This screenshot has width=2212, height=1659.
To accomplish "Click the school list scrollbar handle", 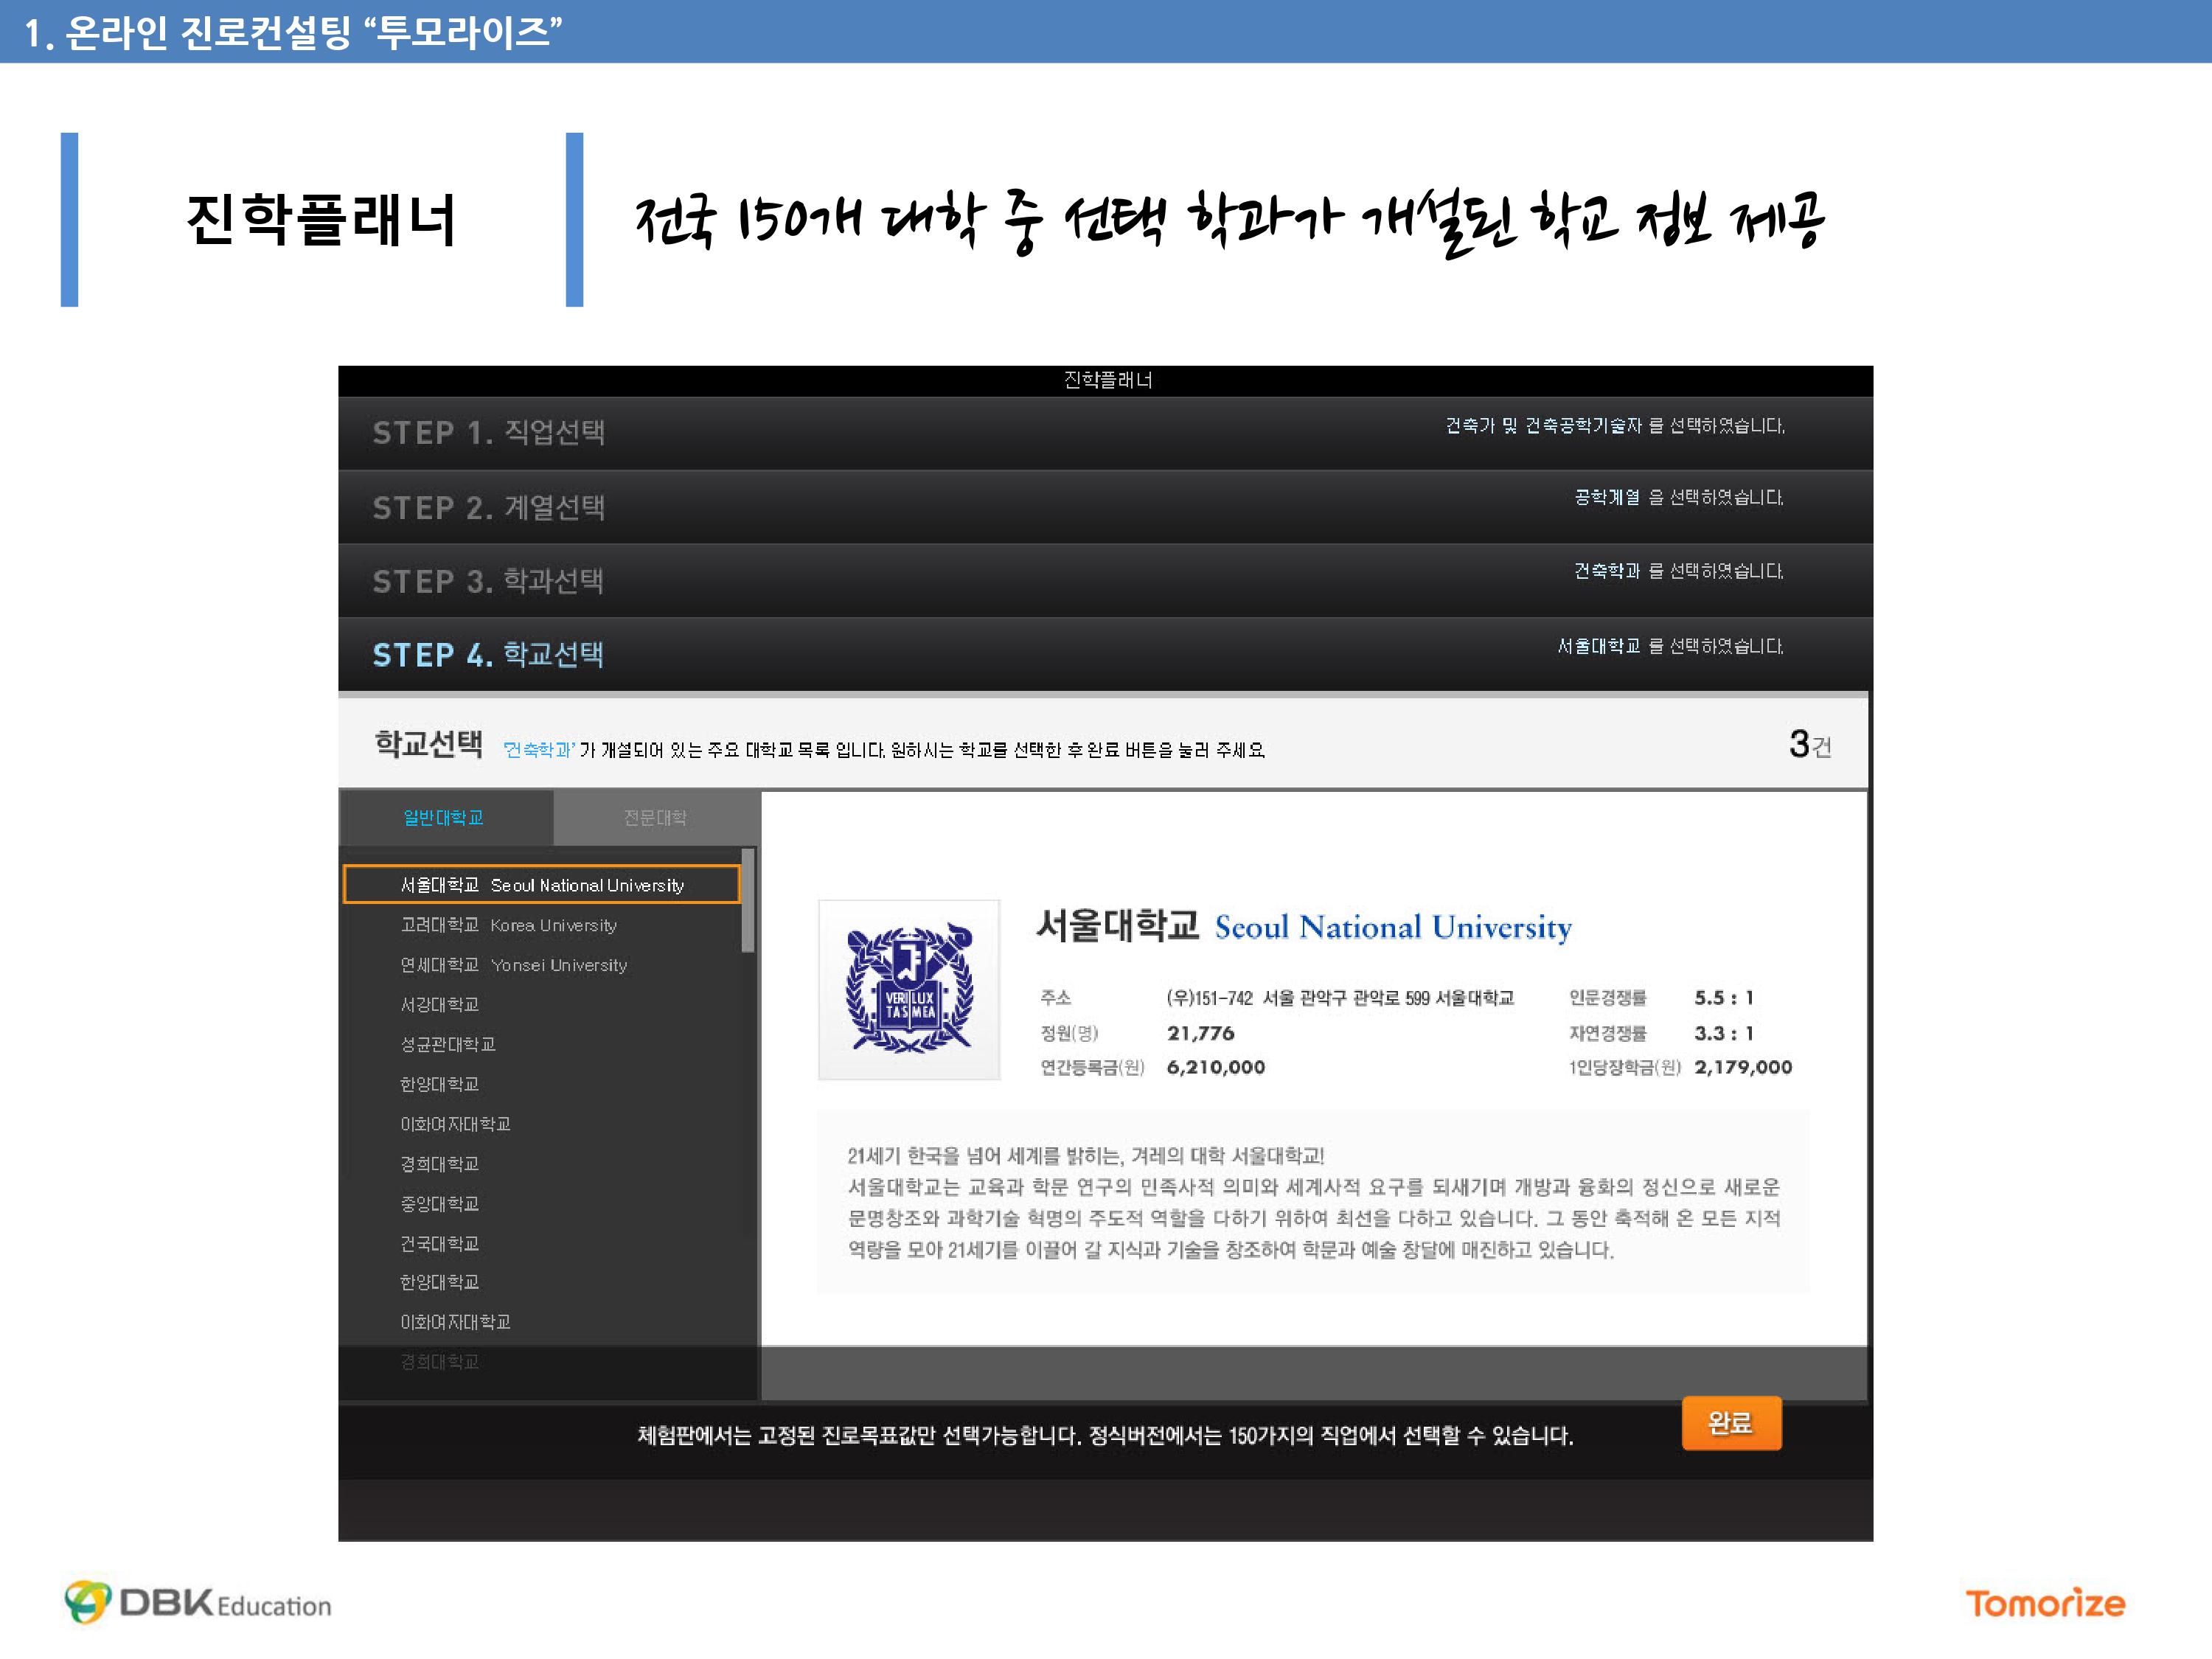I will point(748,900).
